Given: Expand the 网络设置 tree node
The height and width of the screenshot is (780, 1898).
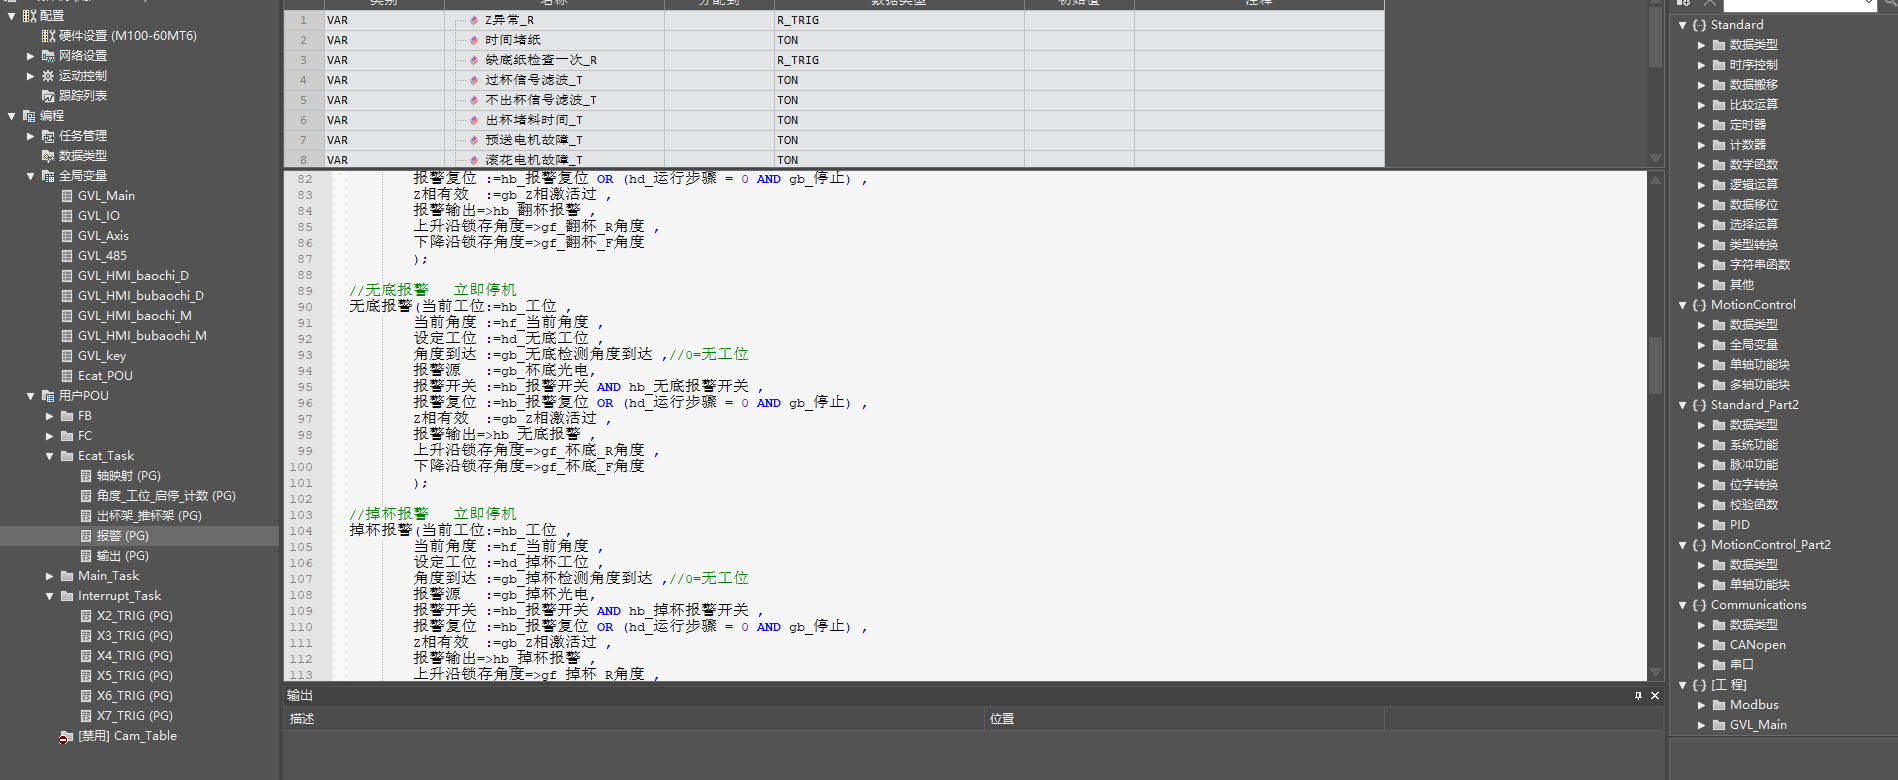Looking at the screenshot, I should [30, 56].
